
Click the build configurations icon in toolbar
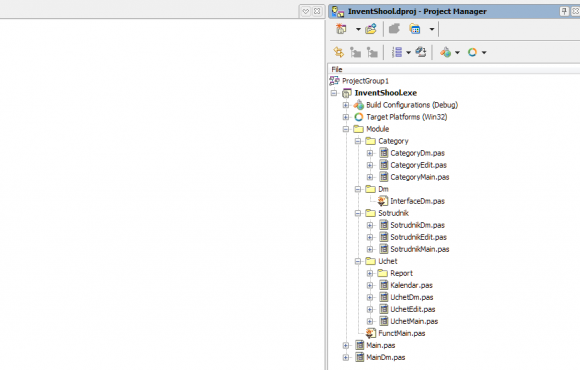[x=445, y=52]
